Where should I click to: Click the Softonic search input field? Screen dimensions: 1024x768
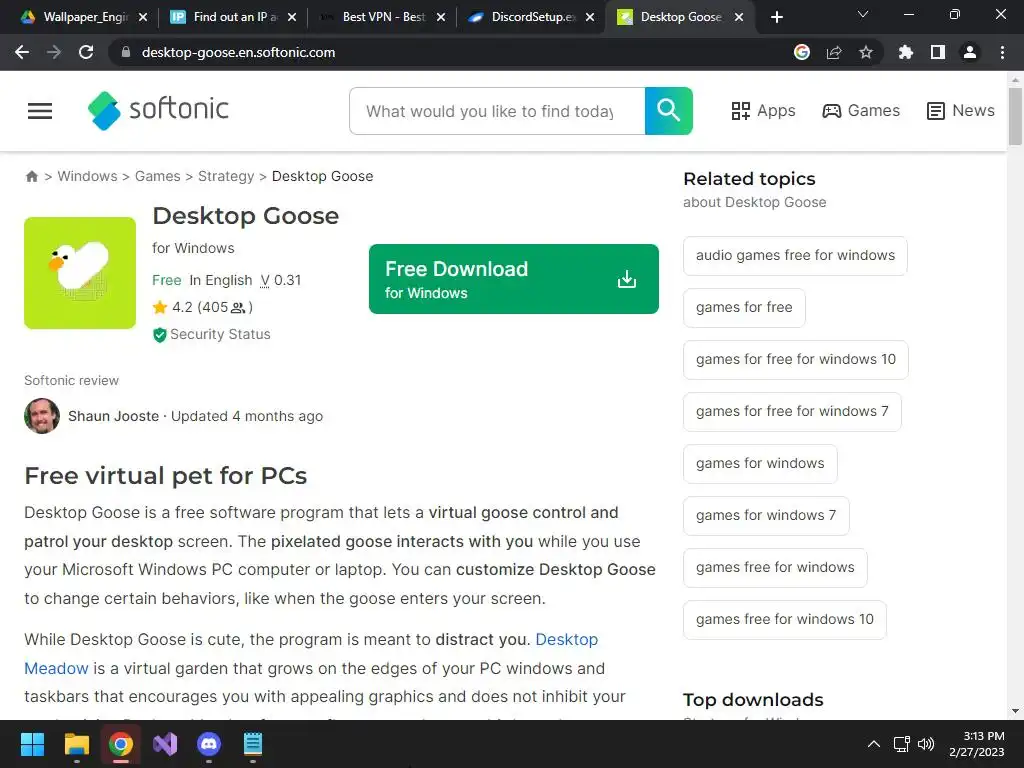(497, 111)
